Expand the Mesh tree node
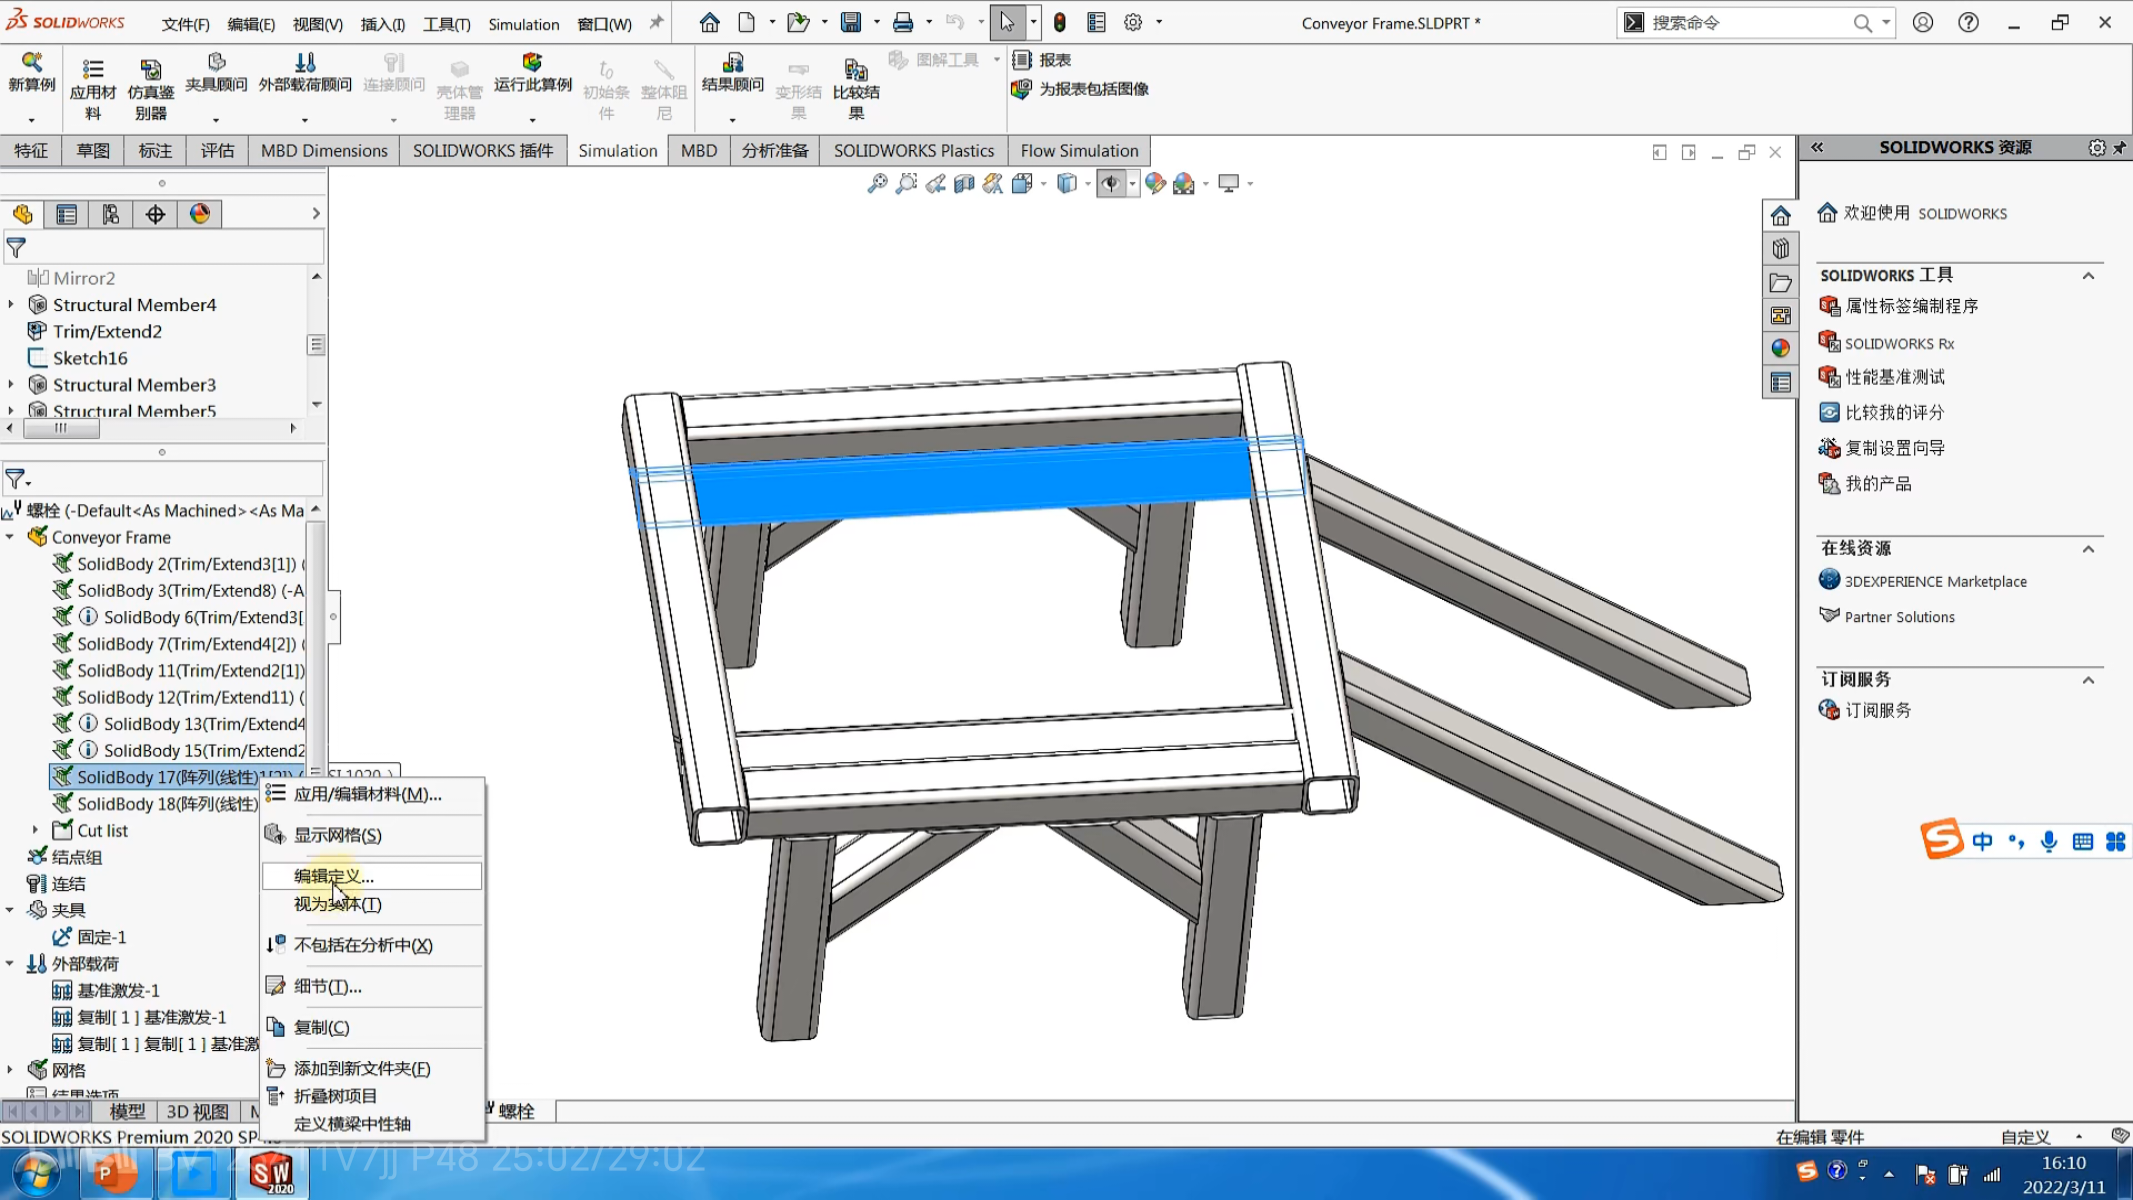 pyautogui.click(x=10, y=1070)
